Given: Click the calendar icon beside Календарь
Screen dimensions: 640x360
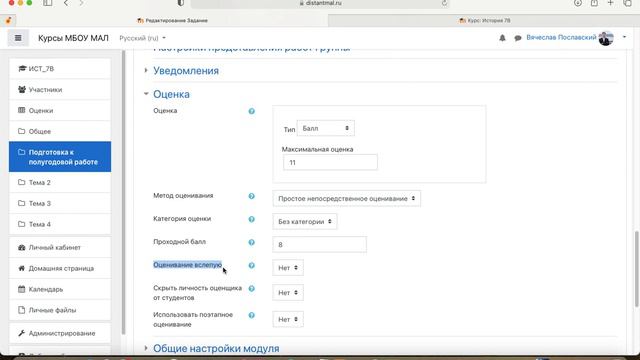Looking at the screenshot, I should point(22,289).
